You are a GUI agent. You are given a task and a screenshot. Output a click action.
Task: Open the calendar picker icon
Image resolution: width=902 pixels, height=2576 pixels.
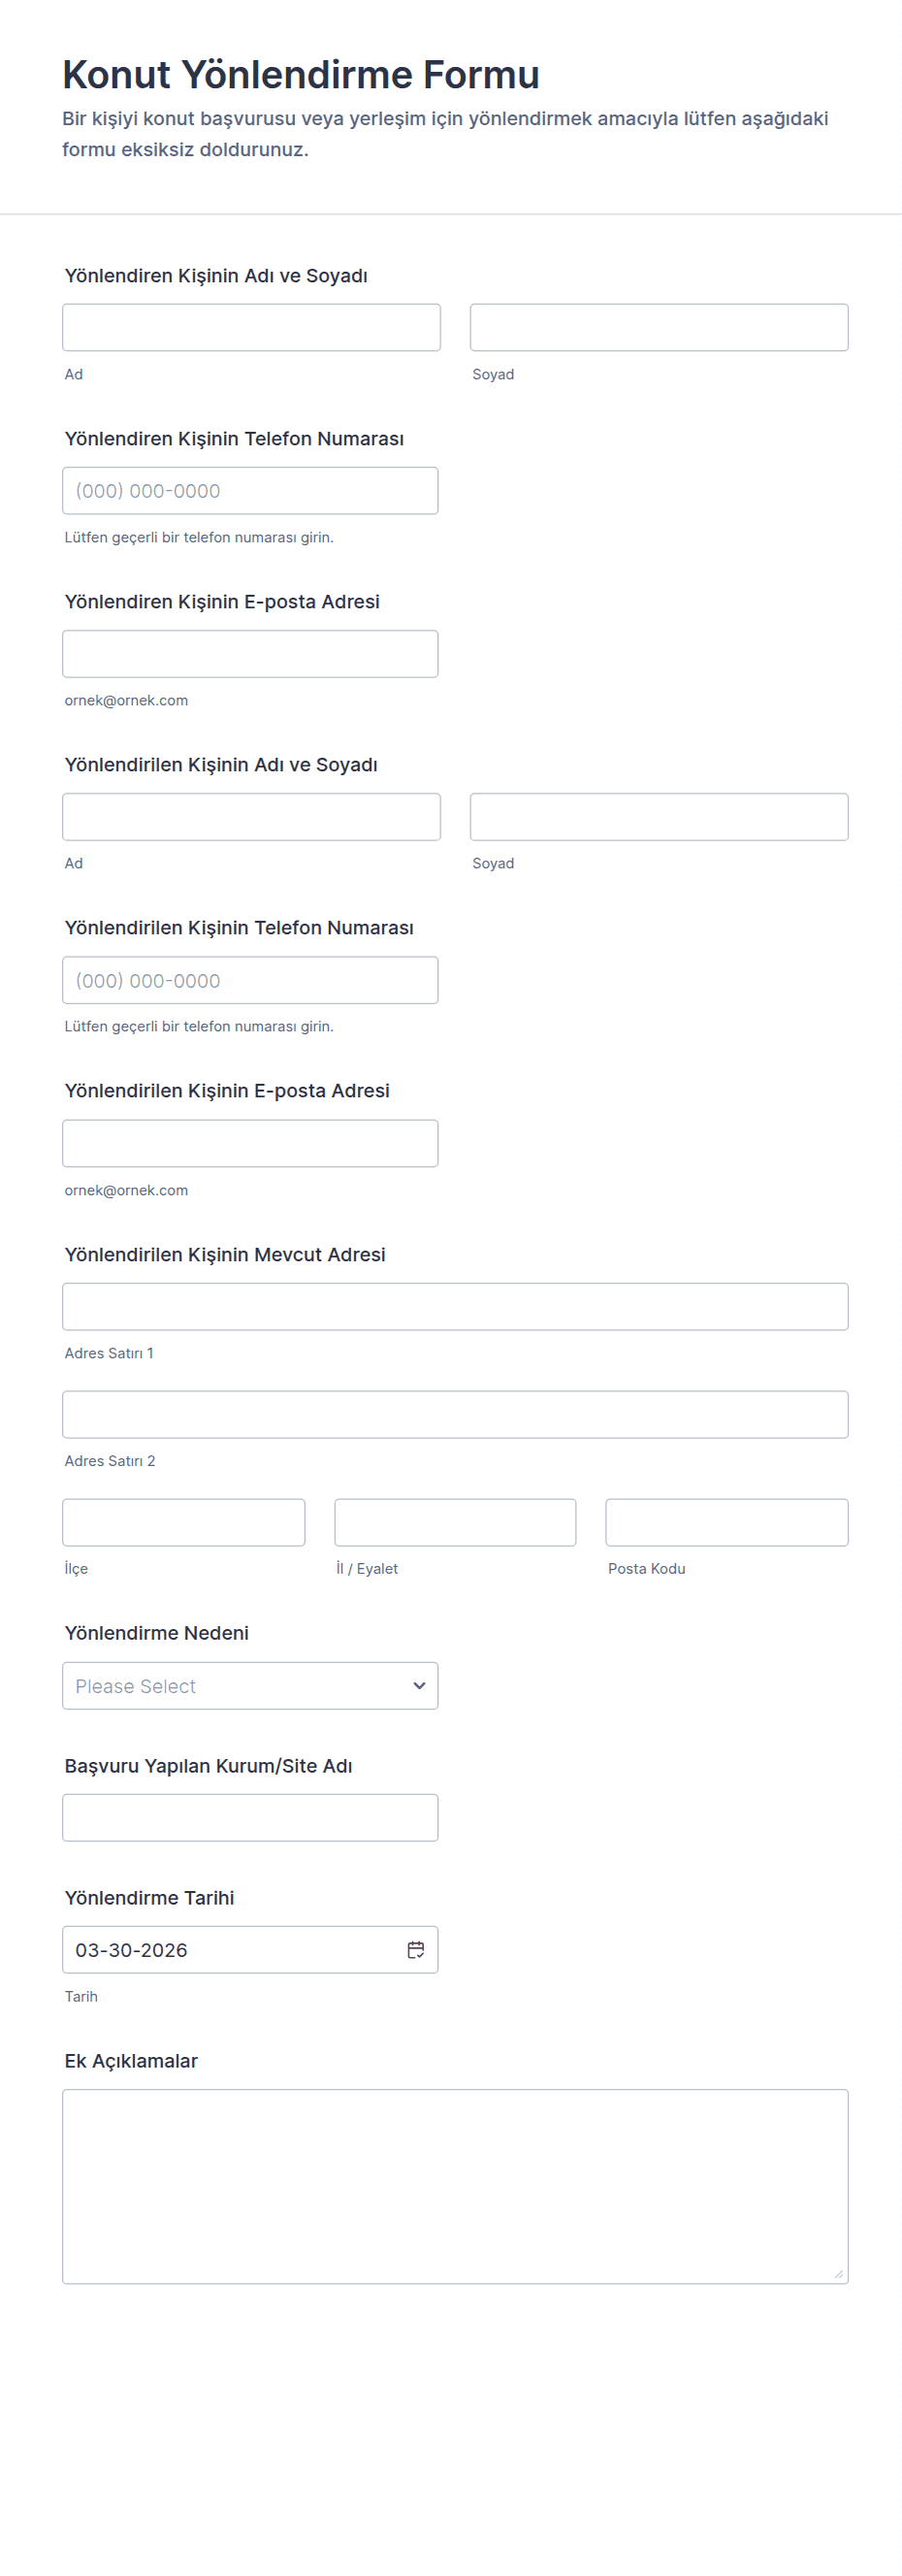(416, 1949)
